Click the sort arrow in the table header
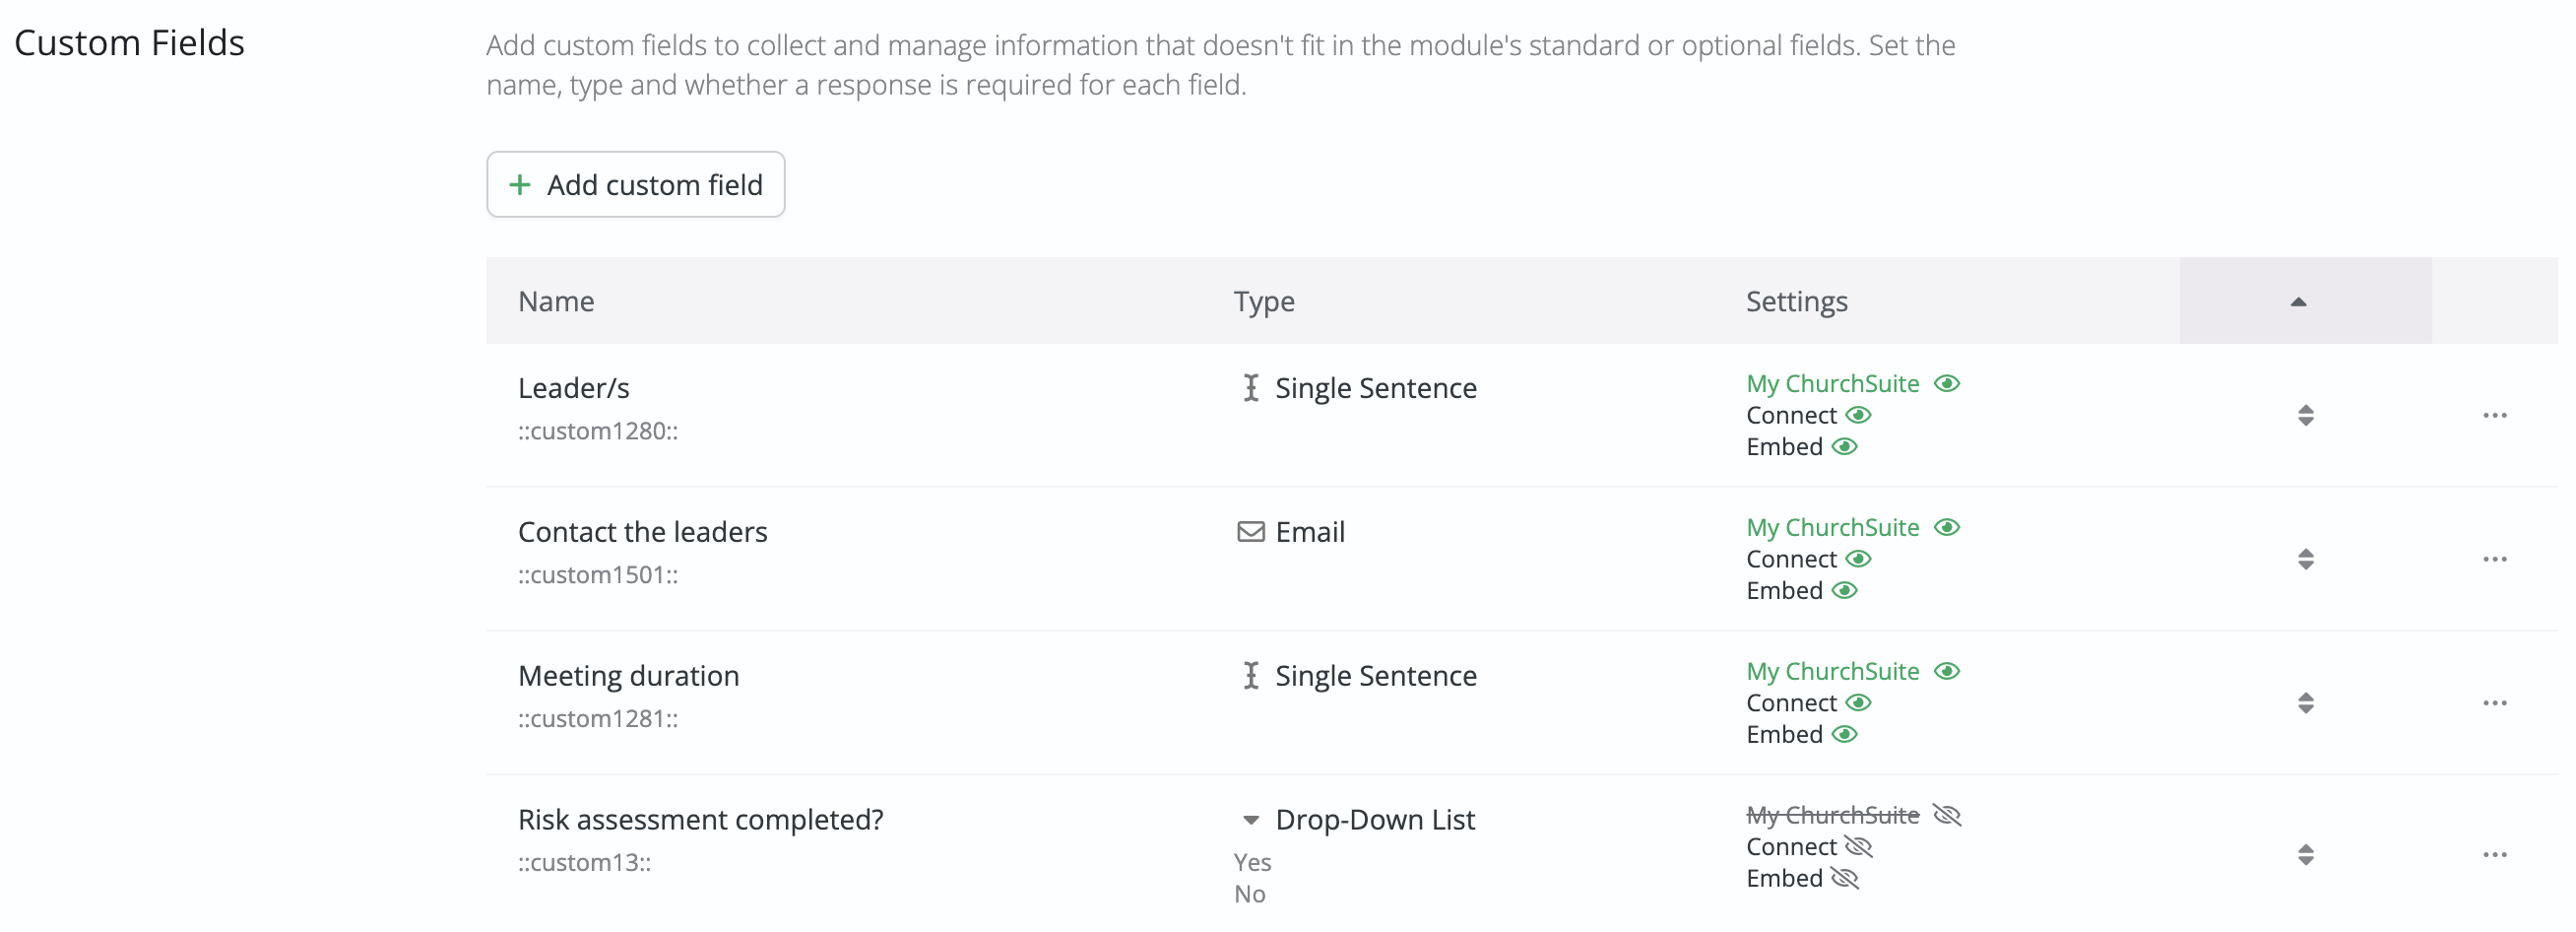Viewport: 2576px width, 932px height. [2298, 302]
